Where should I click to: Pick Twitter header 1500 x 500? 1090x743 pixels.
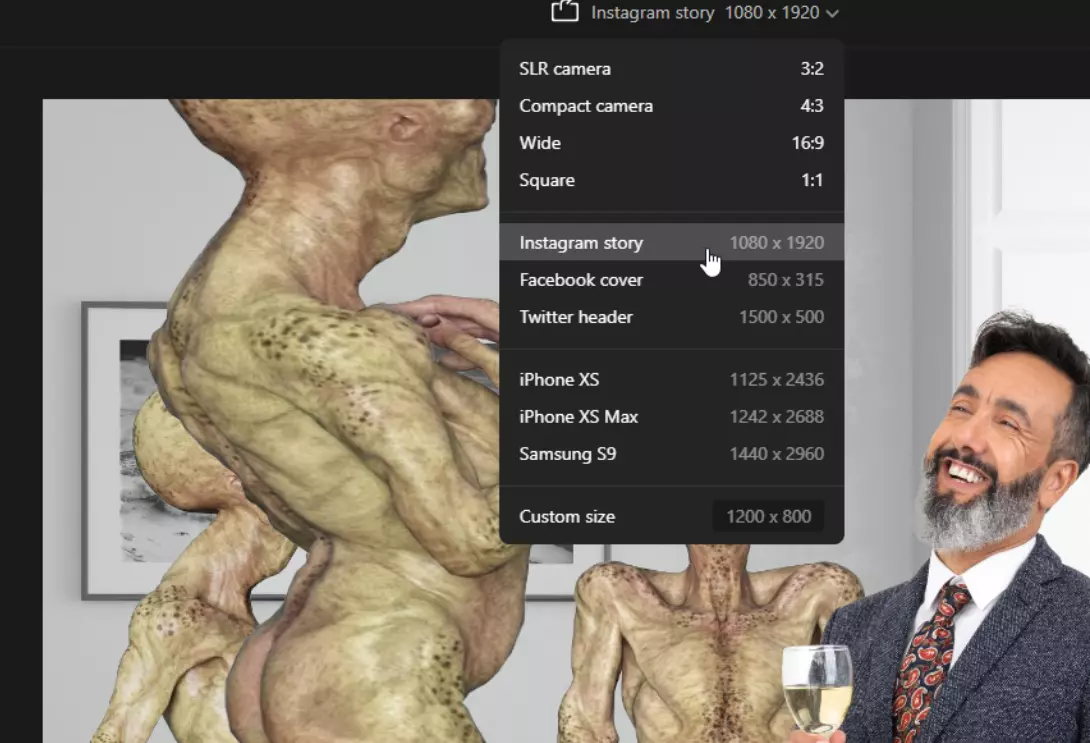pos(671,317)
